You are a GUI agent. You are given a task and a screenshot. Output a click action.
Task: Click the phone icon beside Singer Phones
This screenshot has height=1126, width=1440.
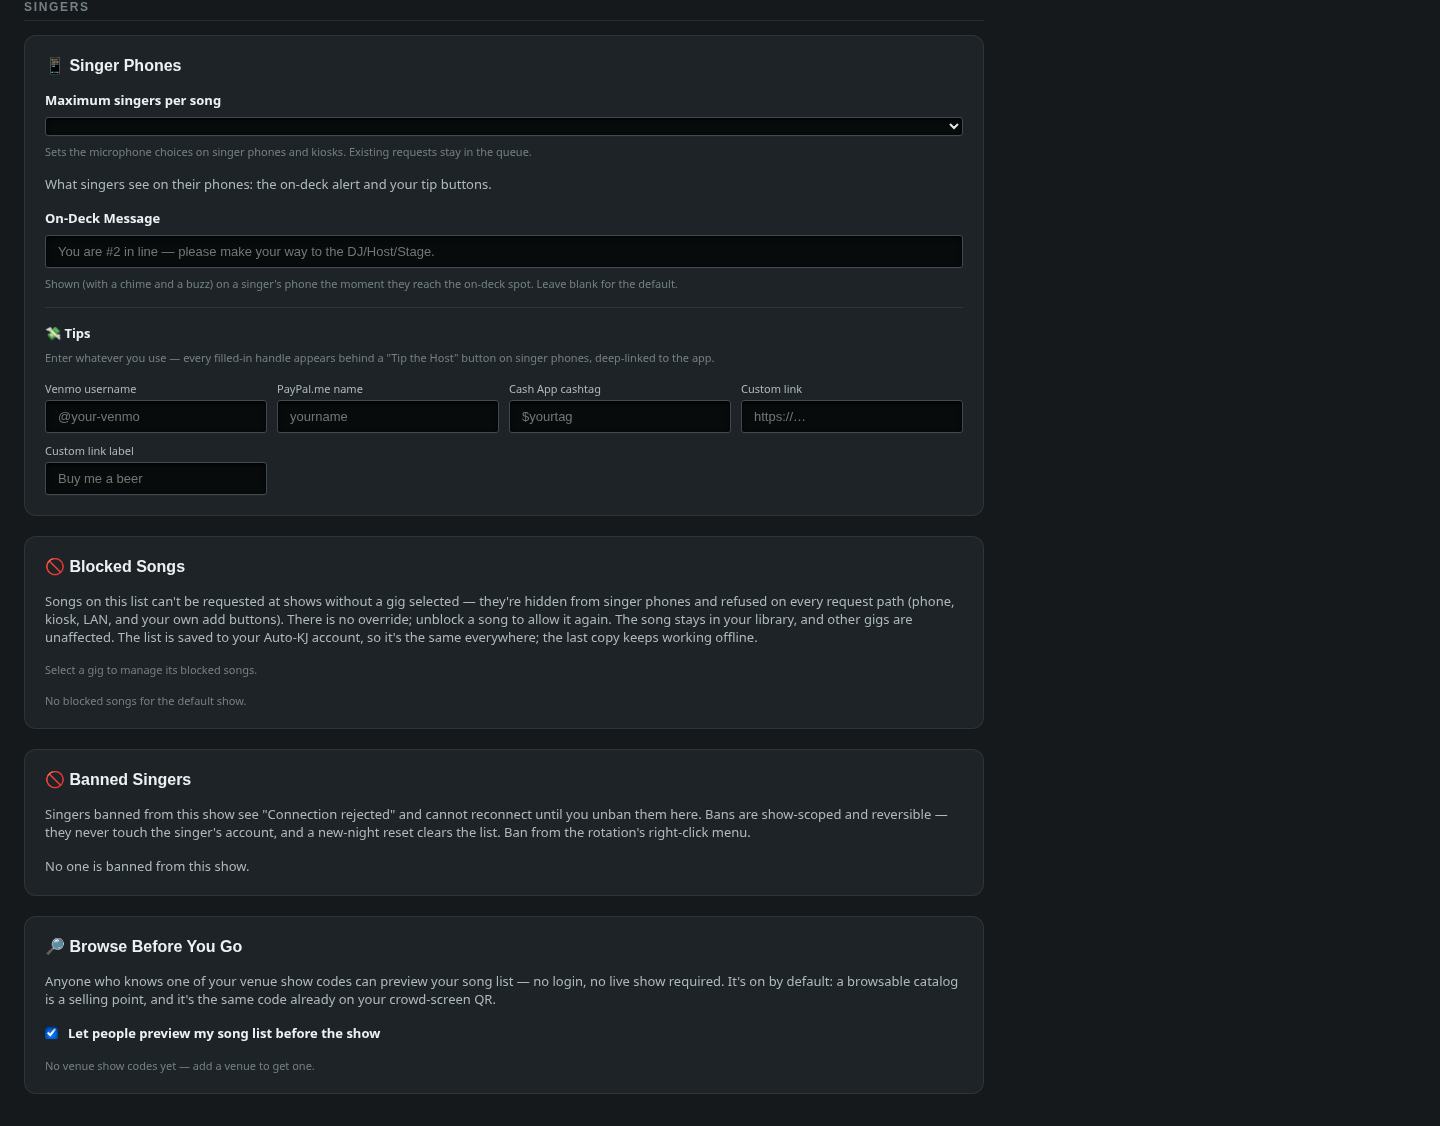[x=55, y=66]
